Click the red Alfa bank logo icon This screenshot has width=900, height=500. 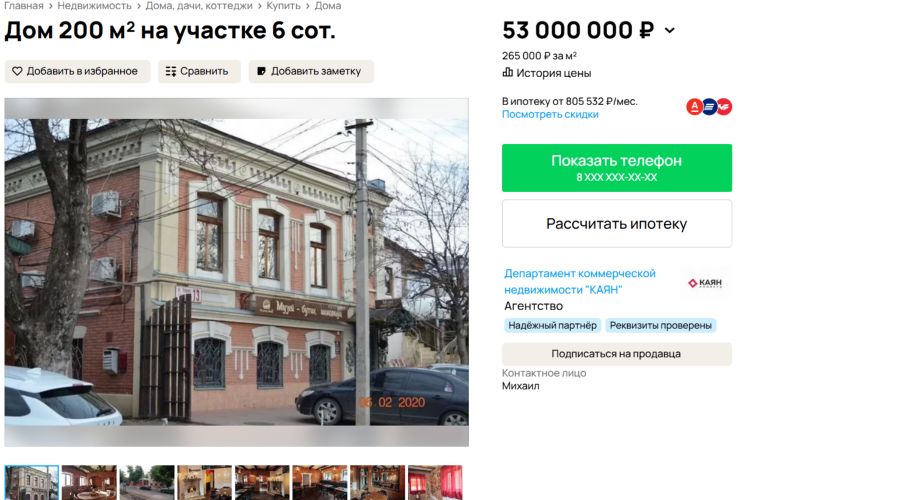pyautogui.click(x=695, y=107)
